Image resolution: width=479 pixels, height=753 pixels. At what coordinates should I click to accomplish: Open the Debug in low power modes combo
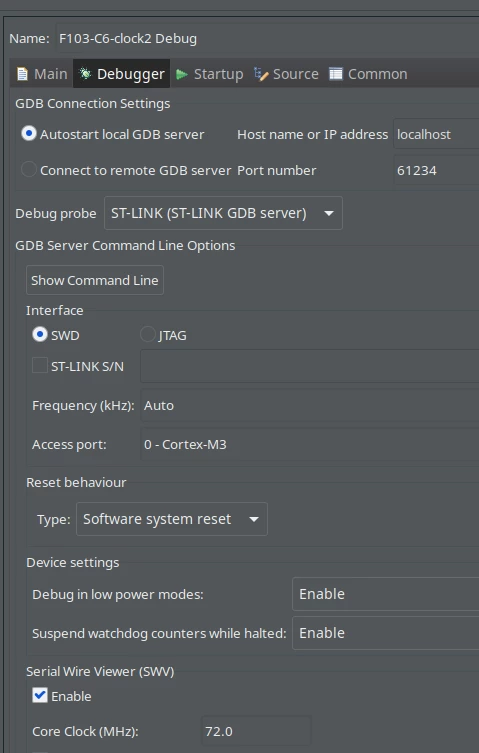click(x=386, y=594)
